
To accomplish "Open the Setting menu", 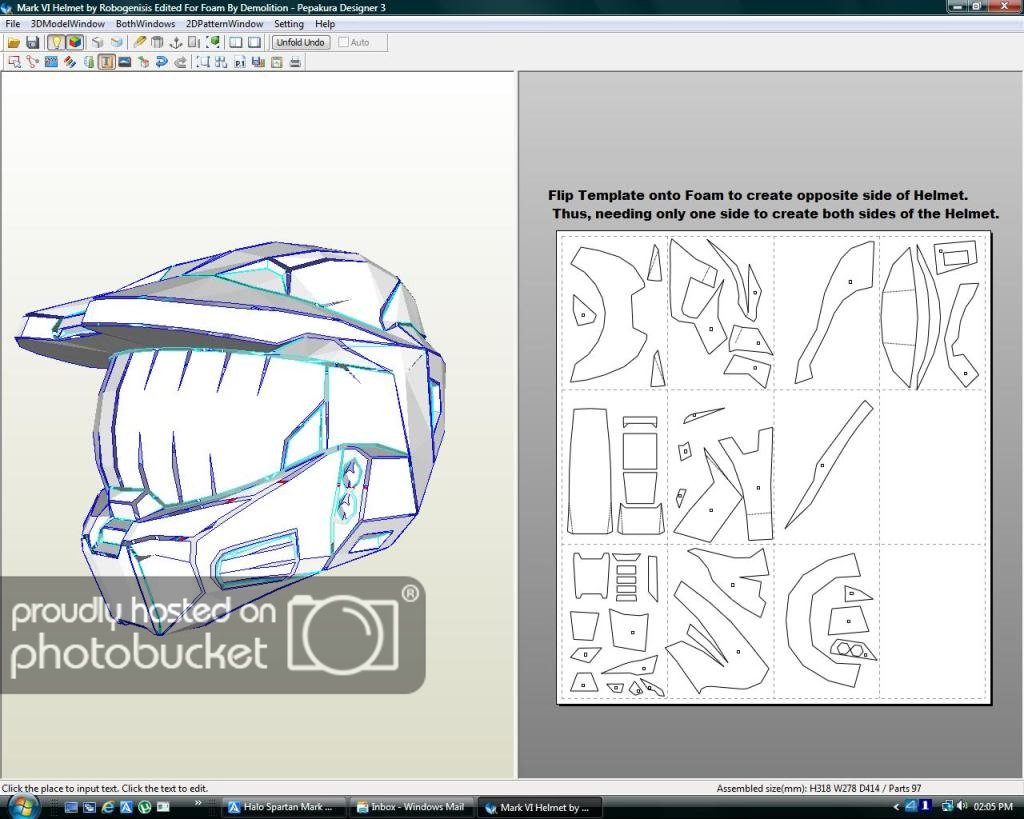I will 289,24.
